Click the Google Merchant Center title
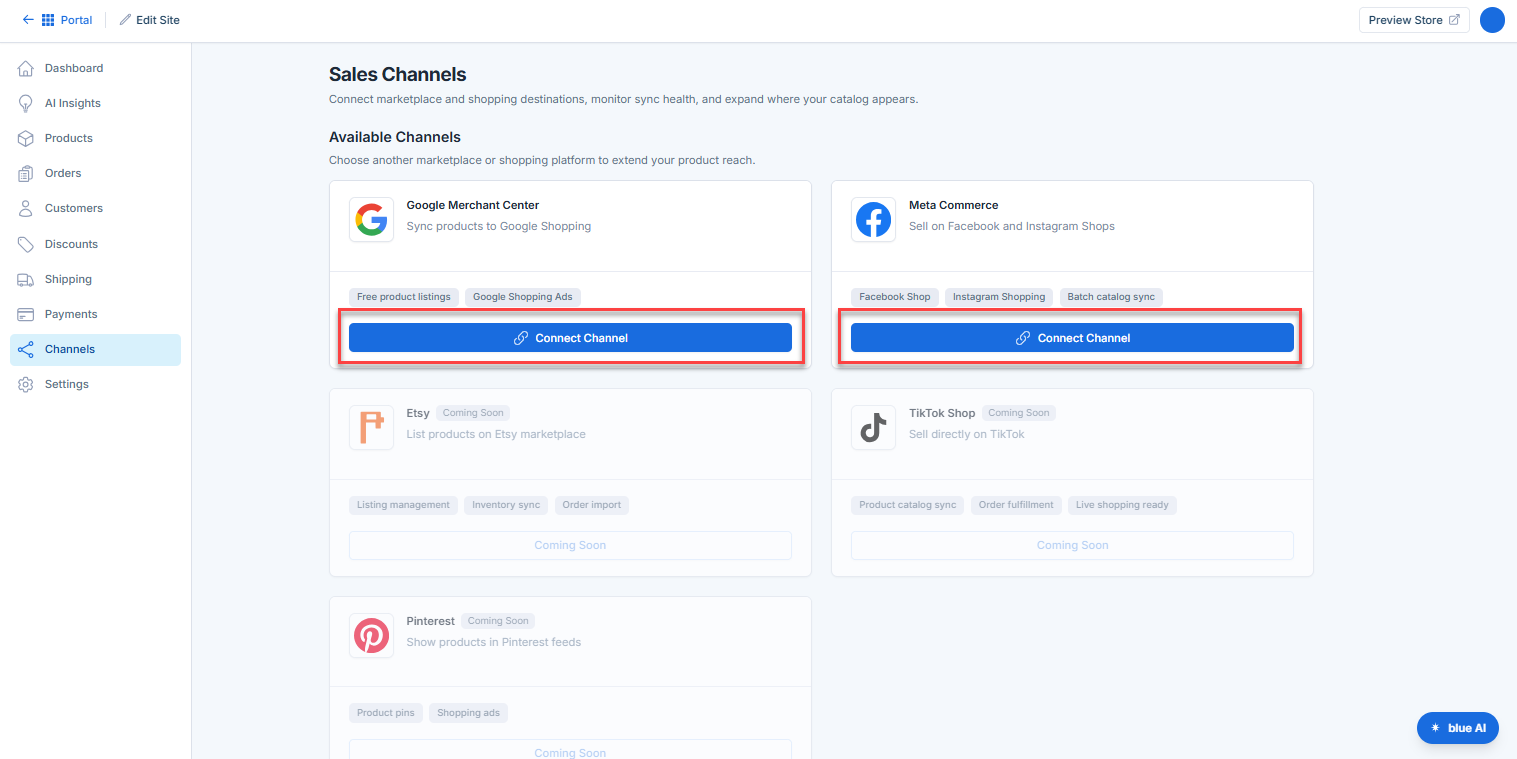Viewport: 1517px width, 759px height. (473, 205)
